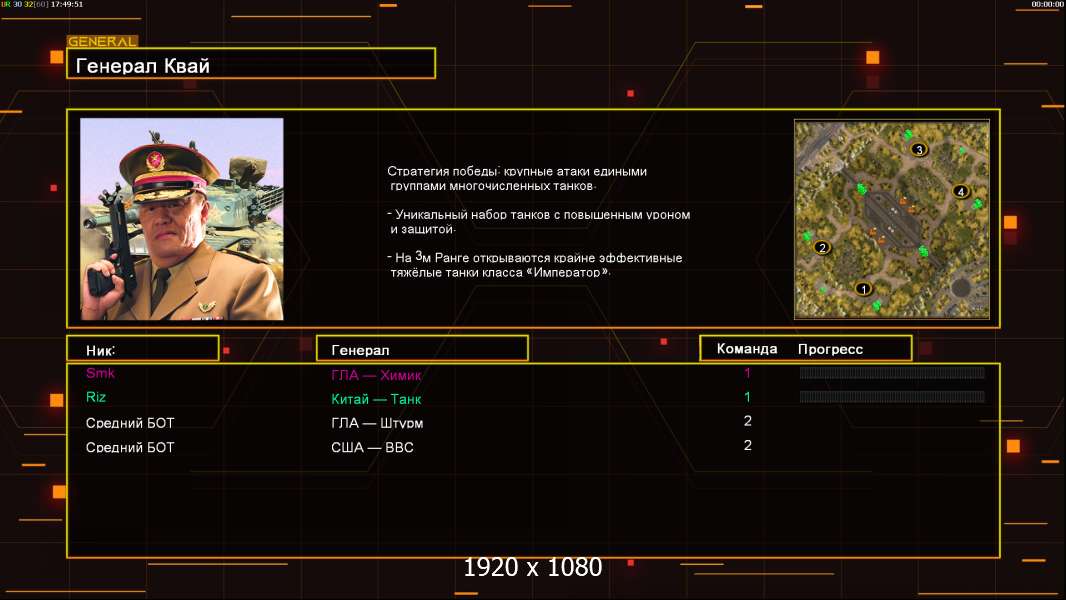Click the loading progress bar for Riz

pos(892,397)
